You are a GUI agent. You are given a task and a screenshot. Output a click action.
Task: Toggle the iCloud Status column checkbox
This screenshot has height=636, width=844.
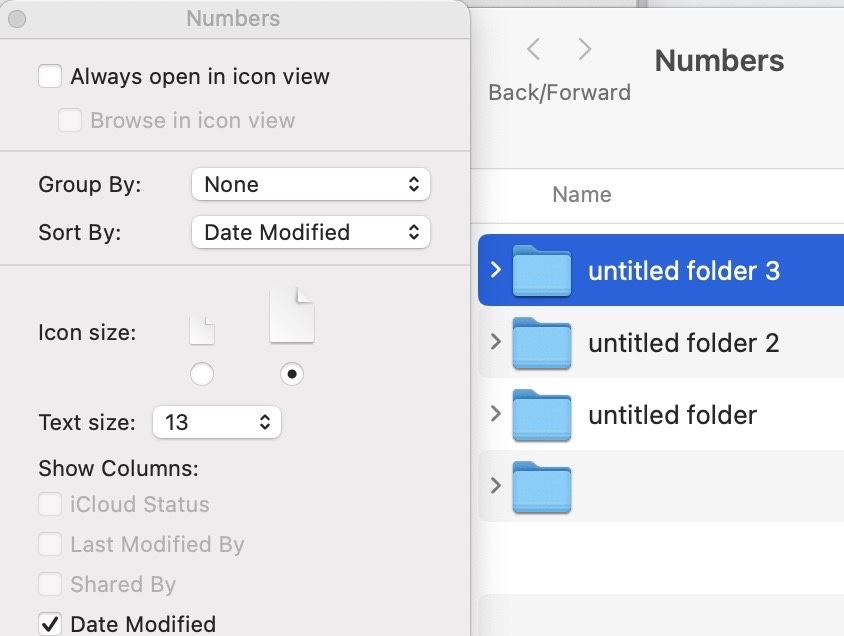pos(50,504)
